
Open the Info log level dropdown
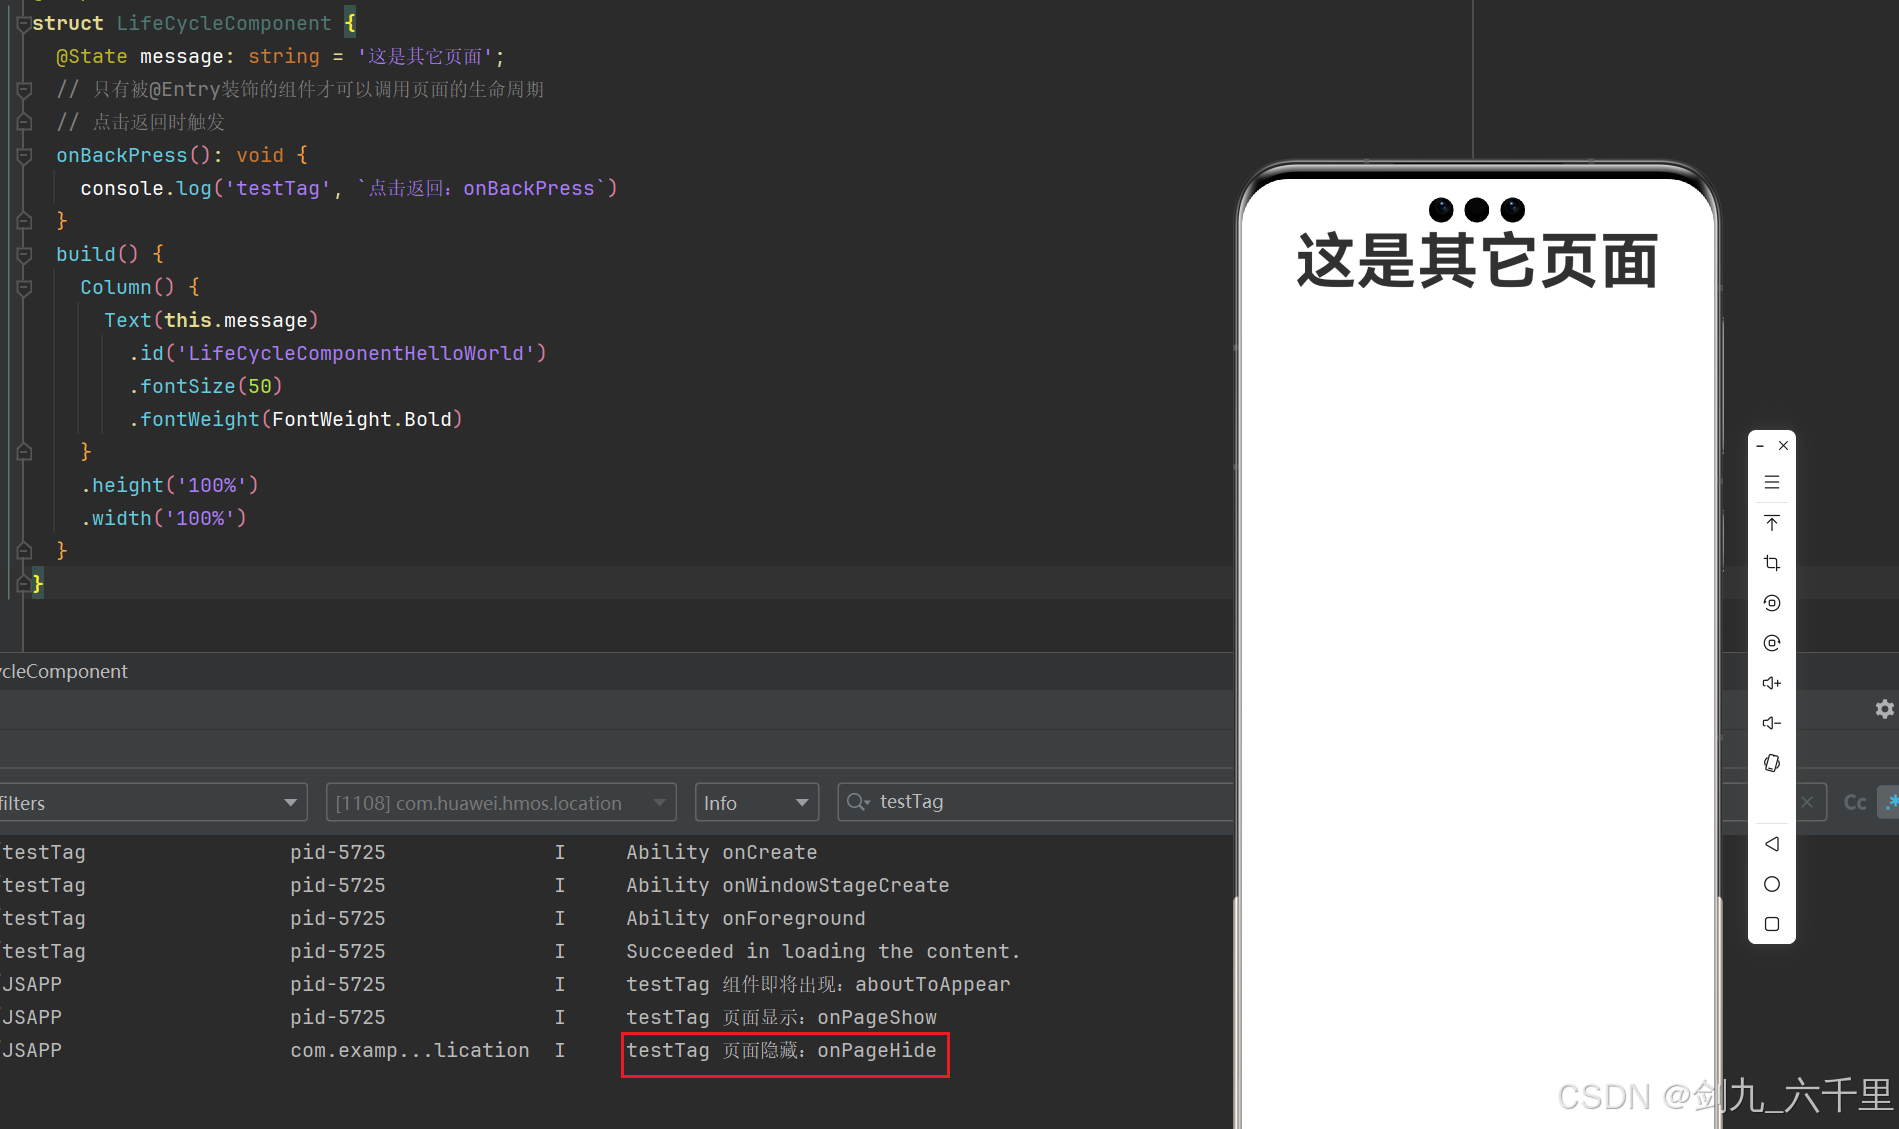[x=756, y=802]
